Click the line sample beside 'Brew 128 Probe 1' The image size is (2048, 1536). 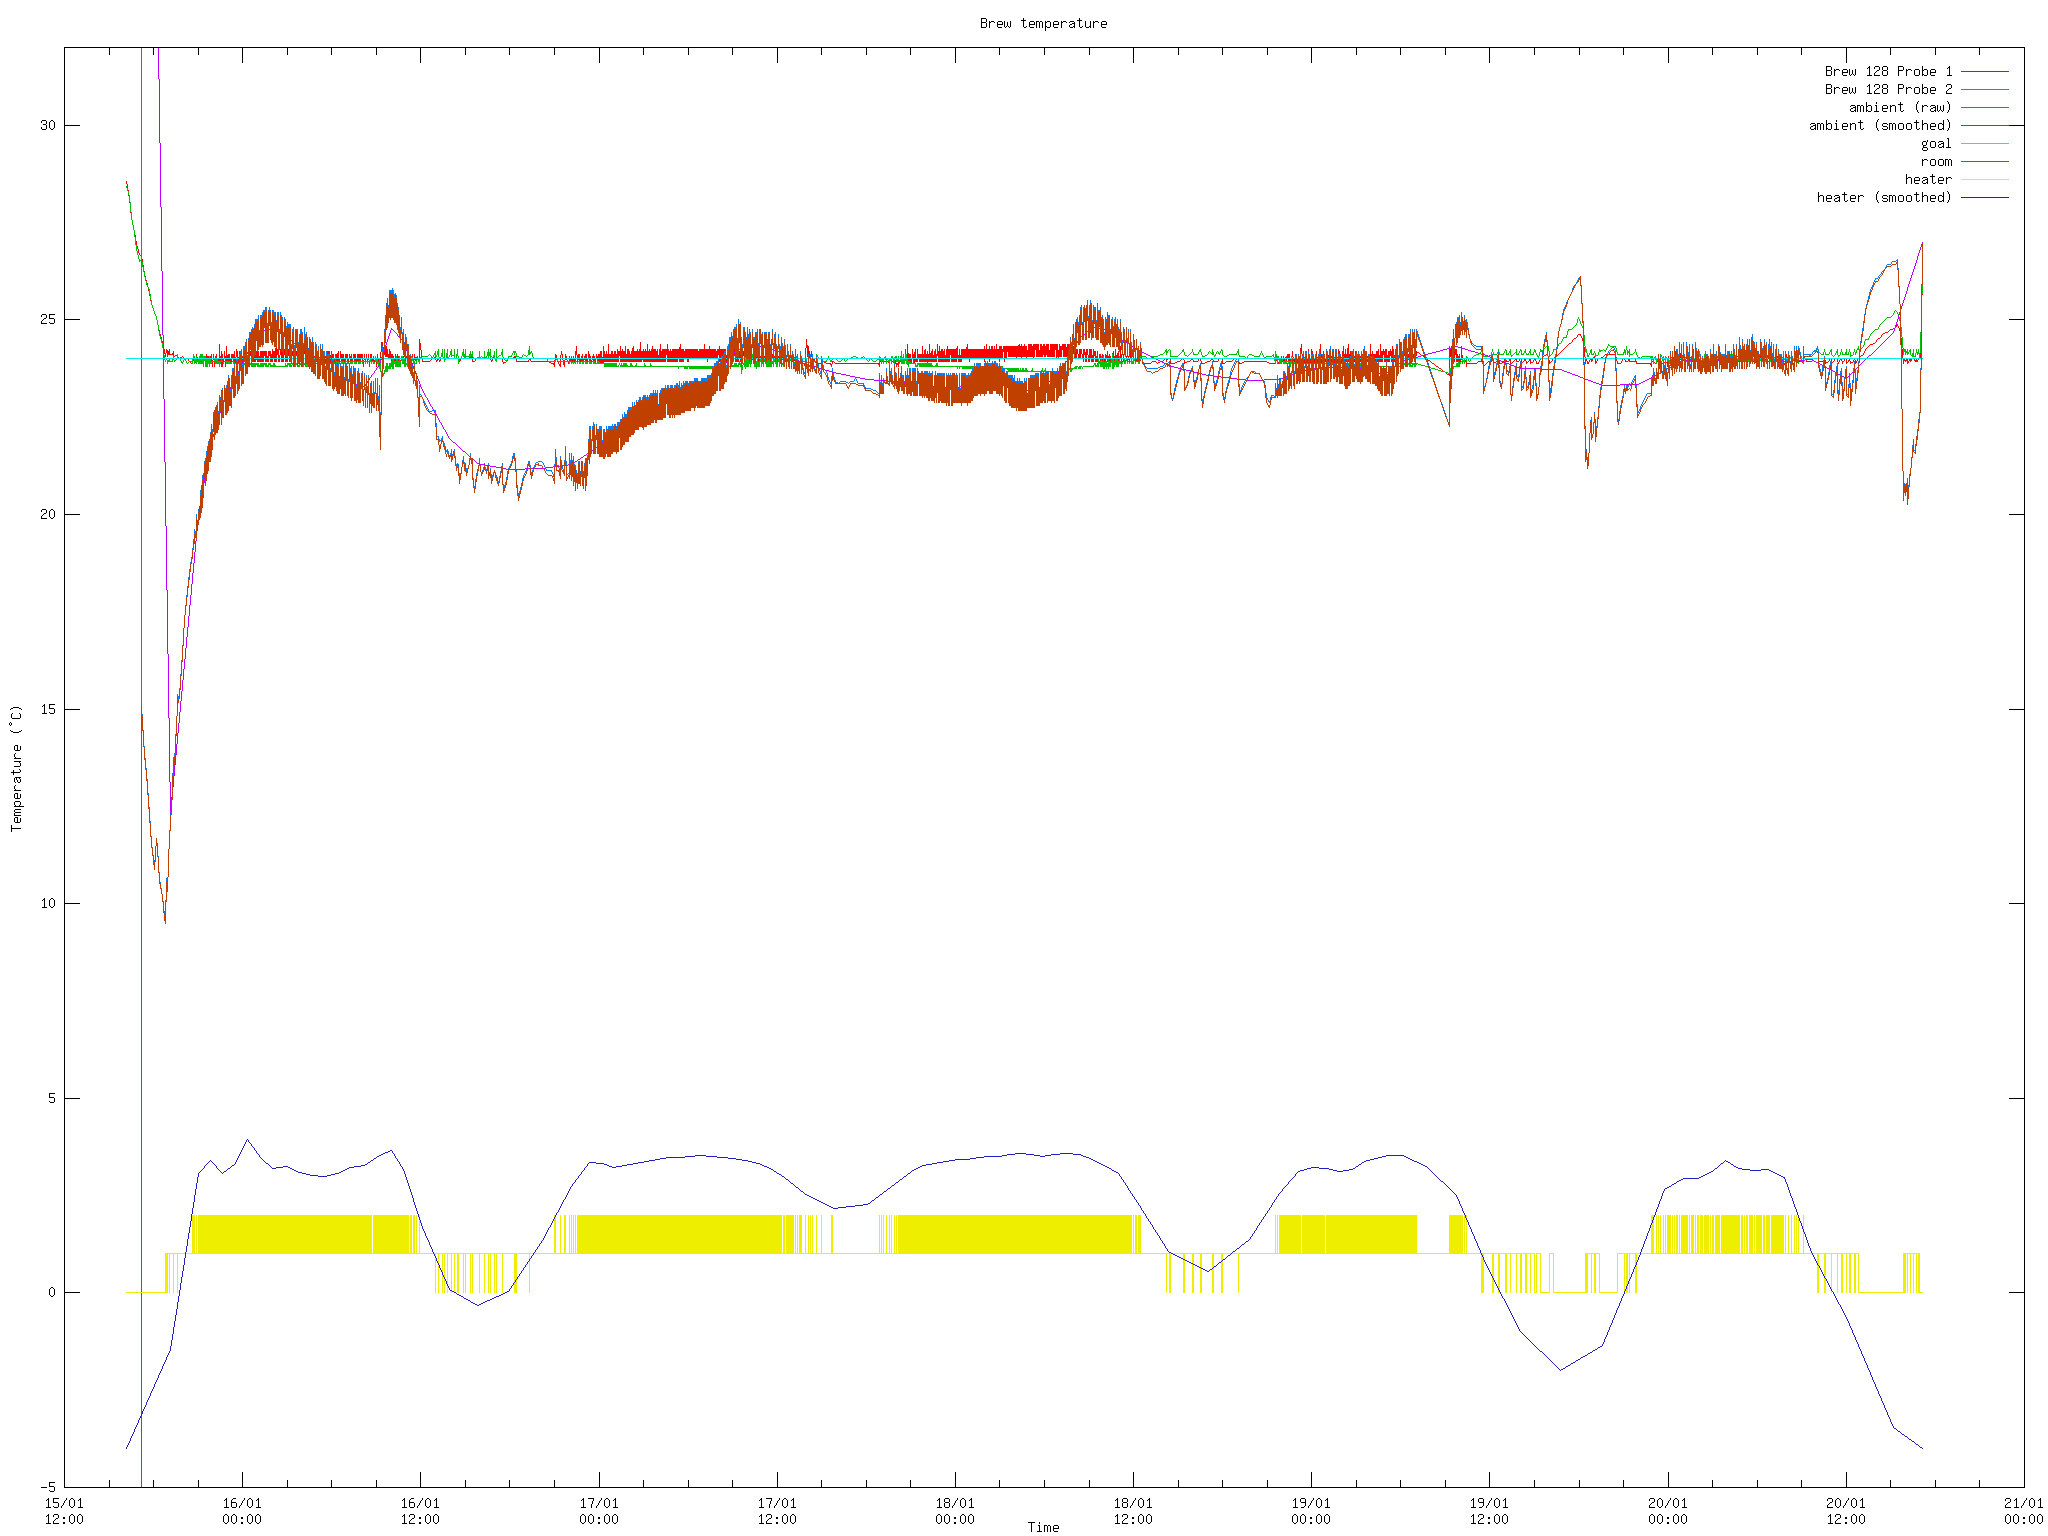coord(1985,71)
